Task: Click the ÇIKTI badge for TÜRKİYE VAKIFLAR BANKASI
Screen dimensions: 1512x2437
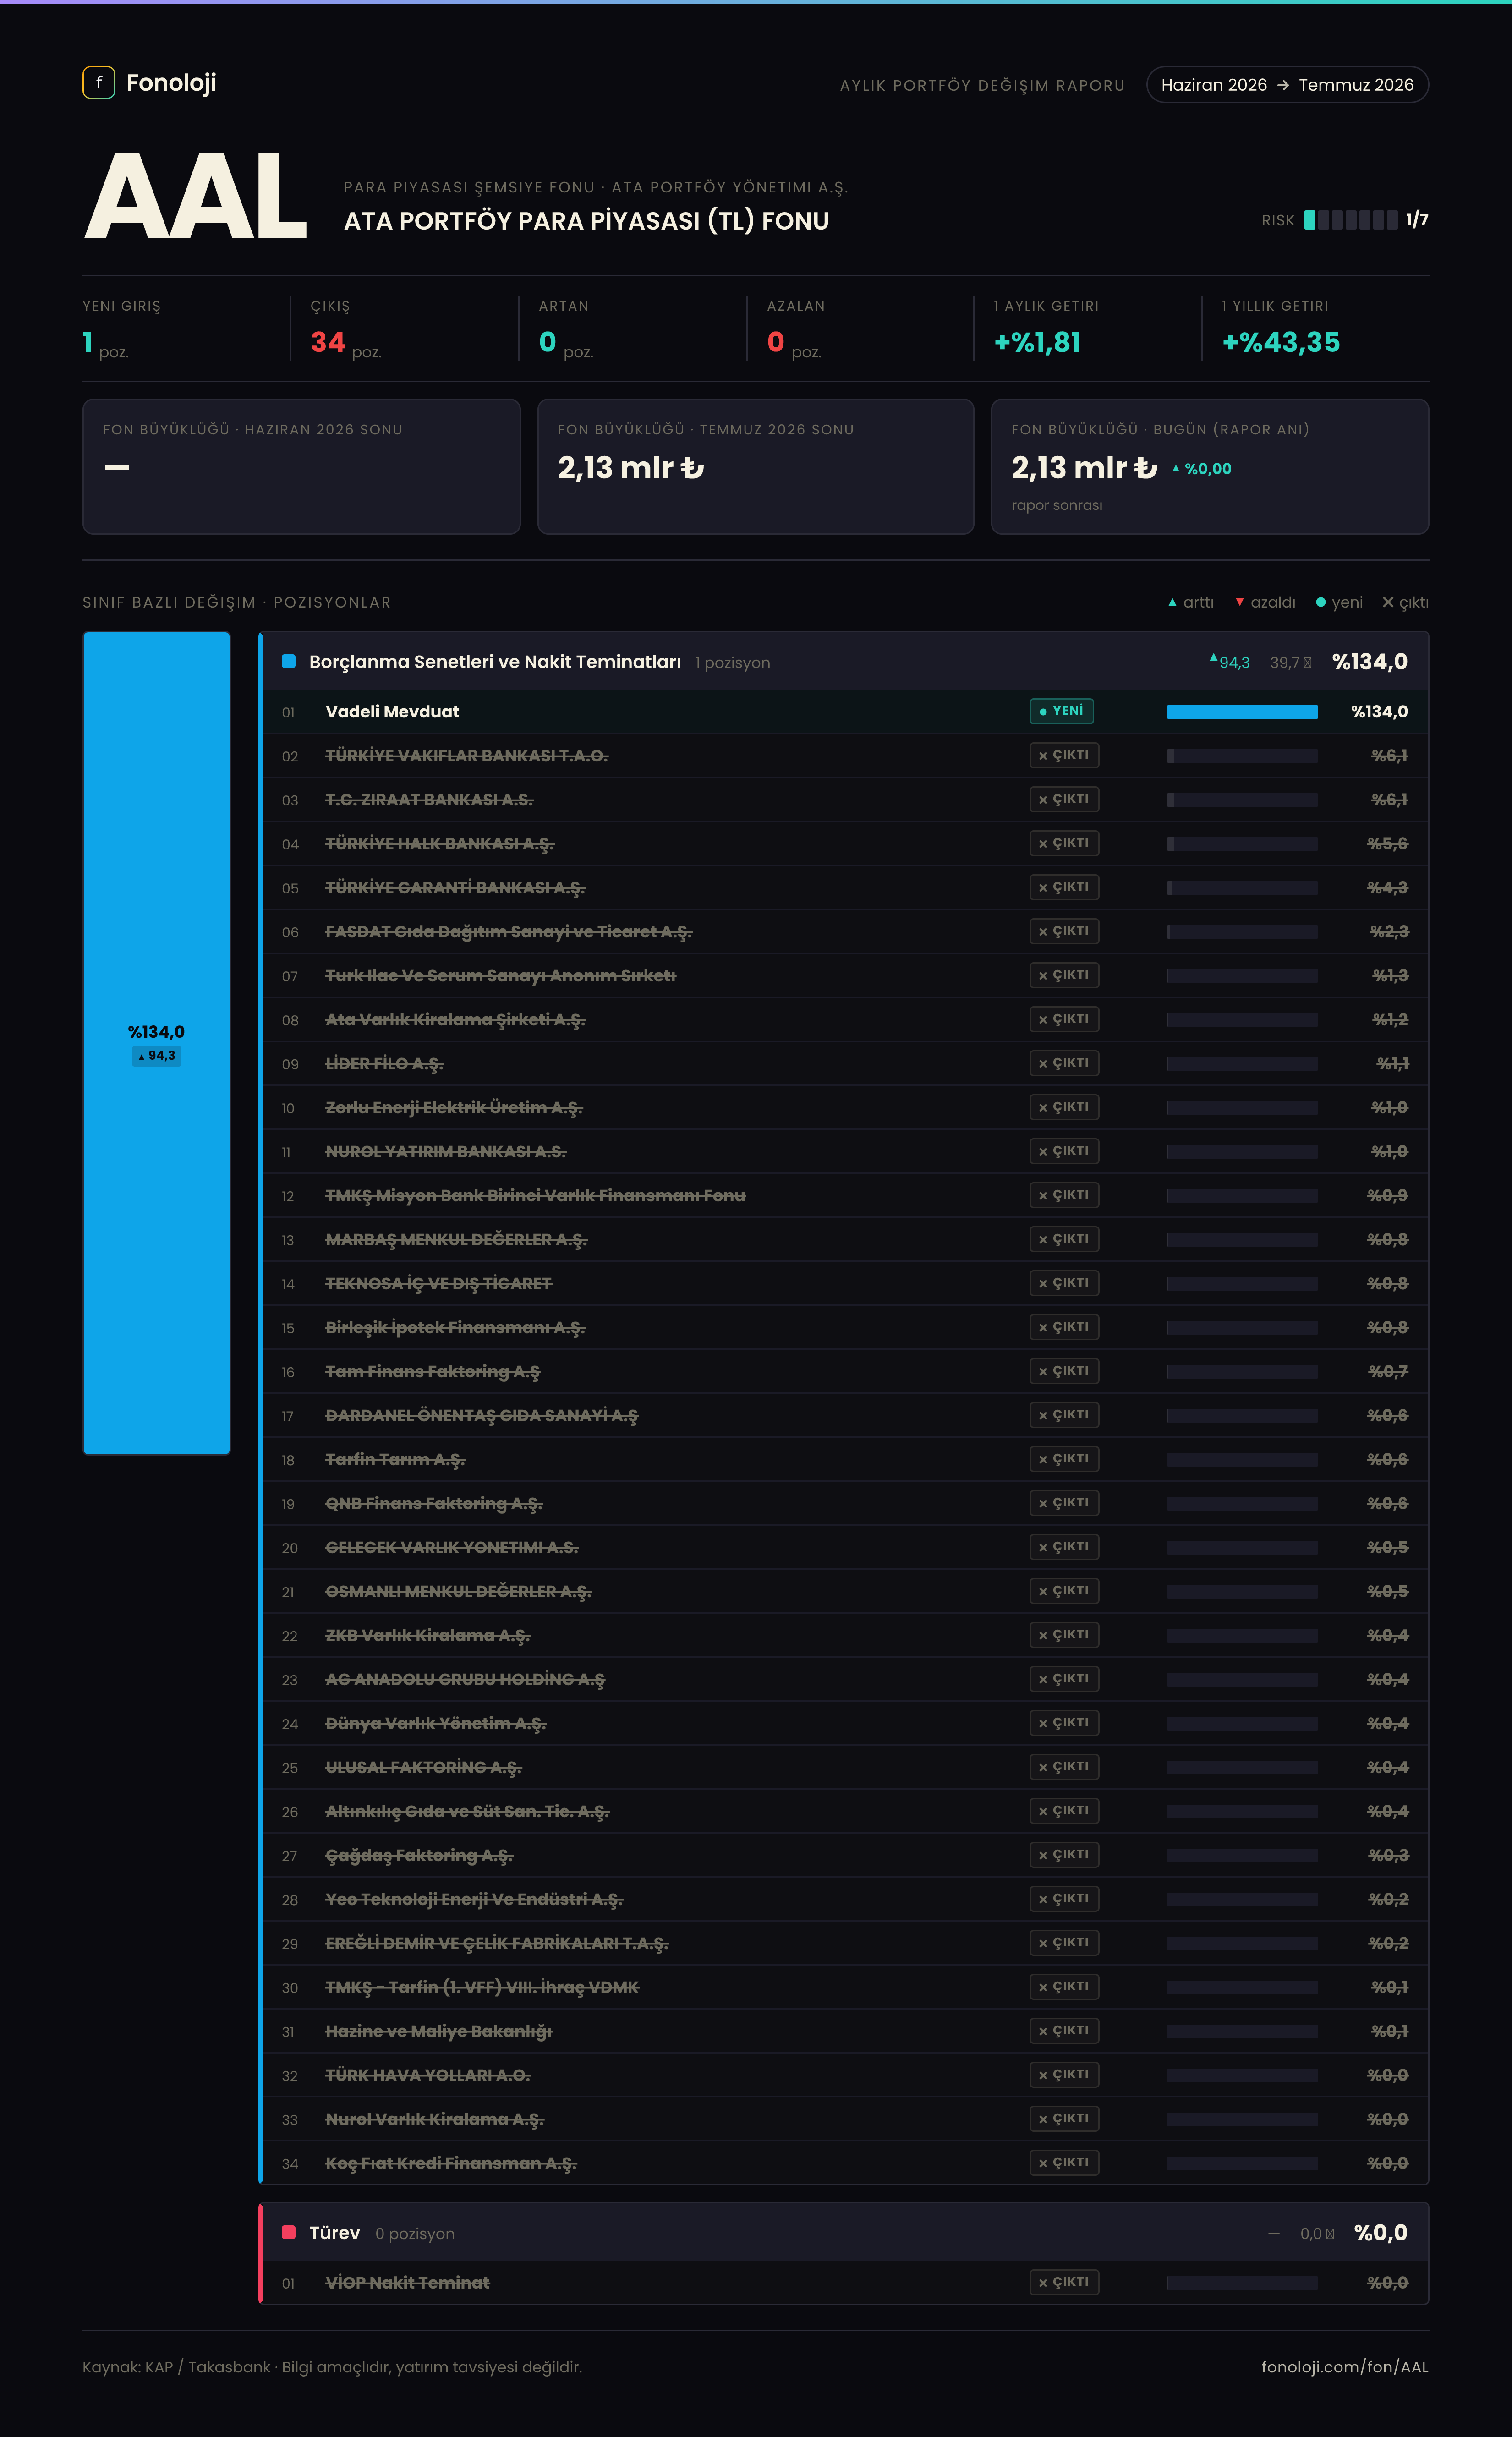Action: [1064, 755]
